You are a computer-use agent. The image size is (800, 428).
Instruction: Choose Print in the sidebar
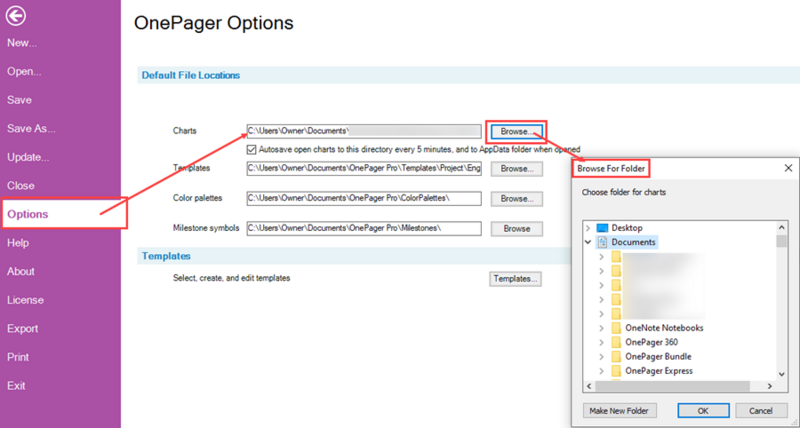point(18,357)
